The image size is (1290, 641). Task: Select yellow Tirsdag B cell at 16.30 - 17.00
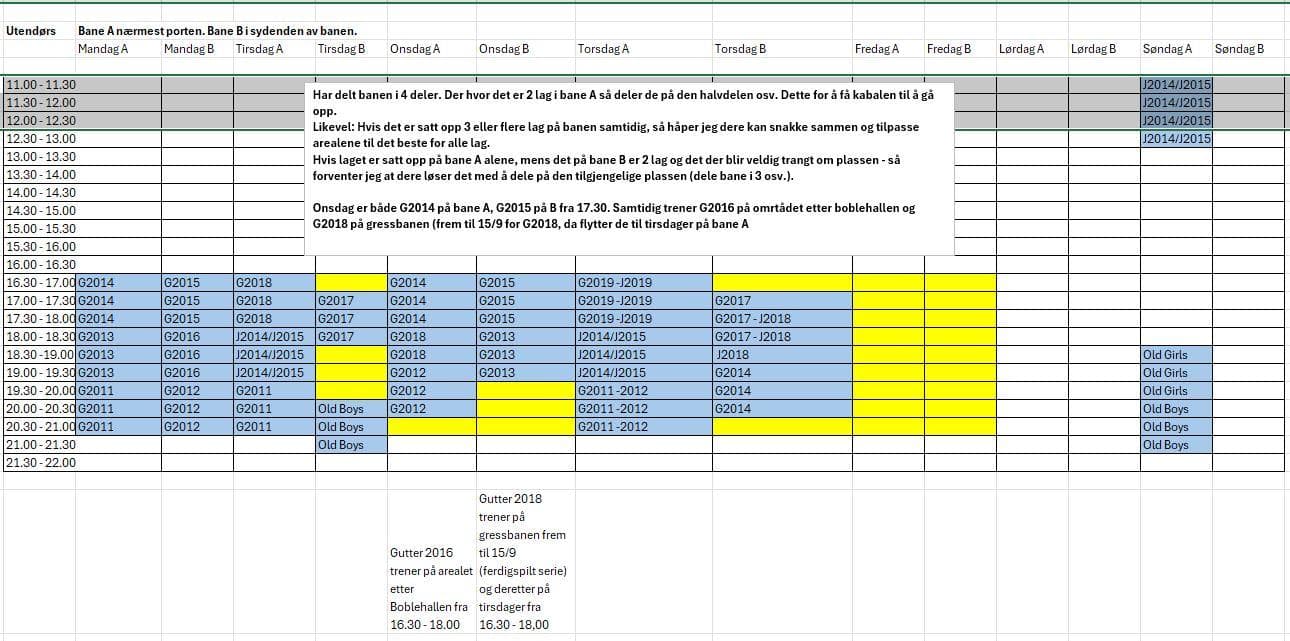351,283
